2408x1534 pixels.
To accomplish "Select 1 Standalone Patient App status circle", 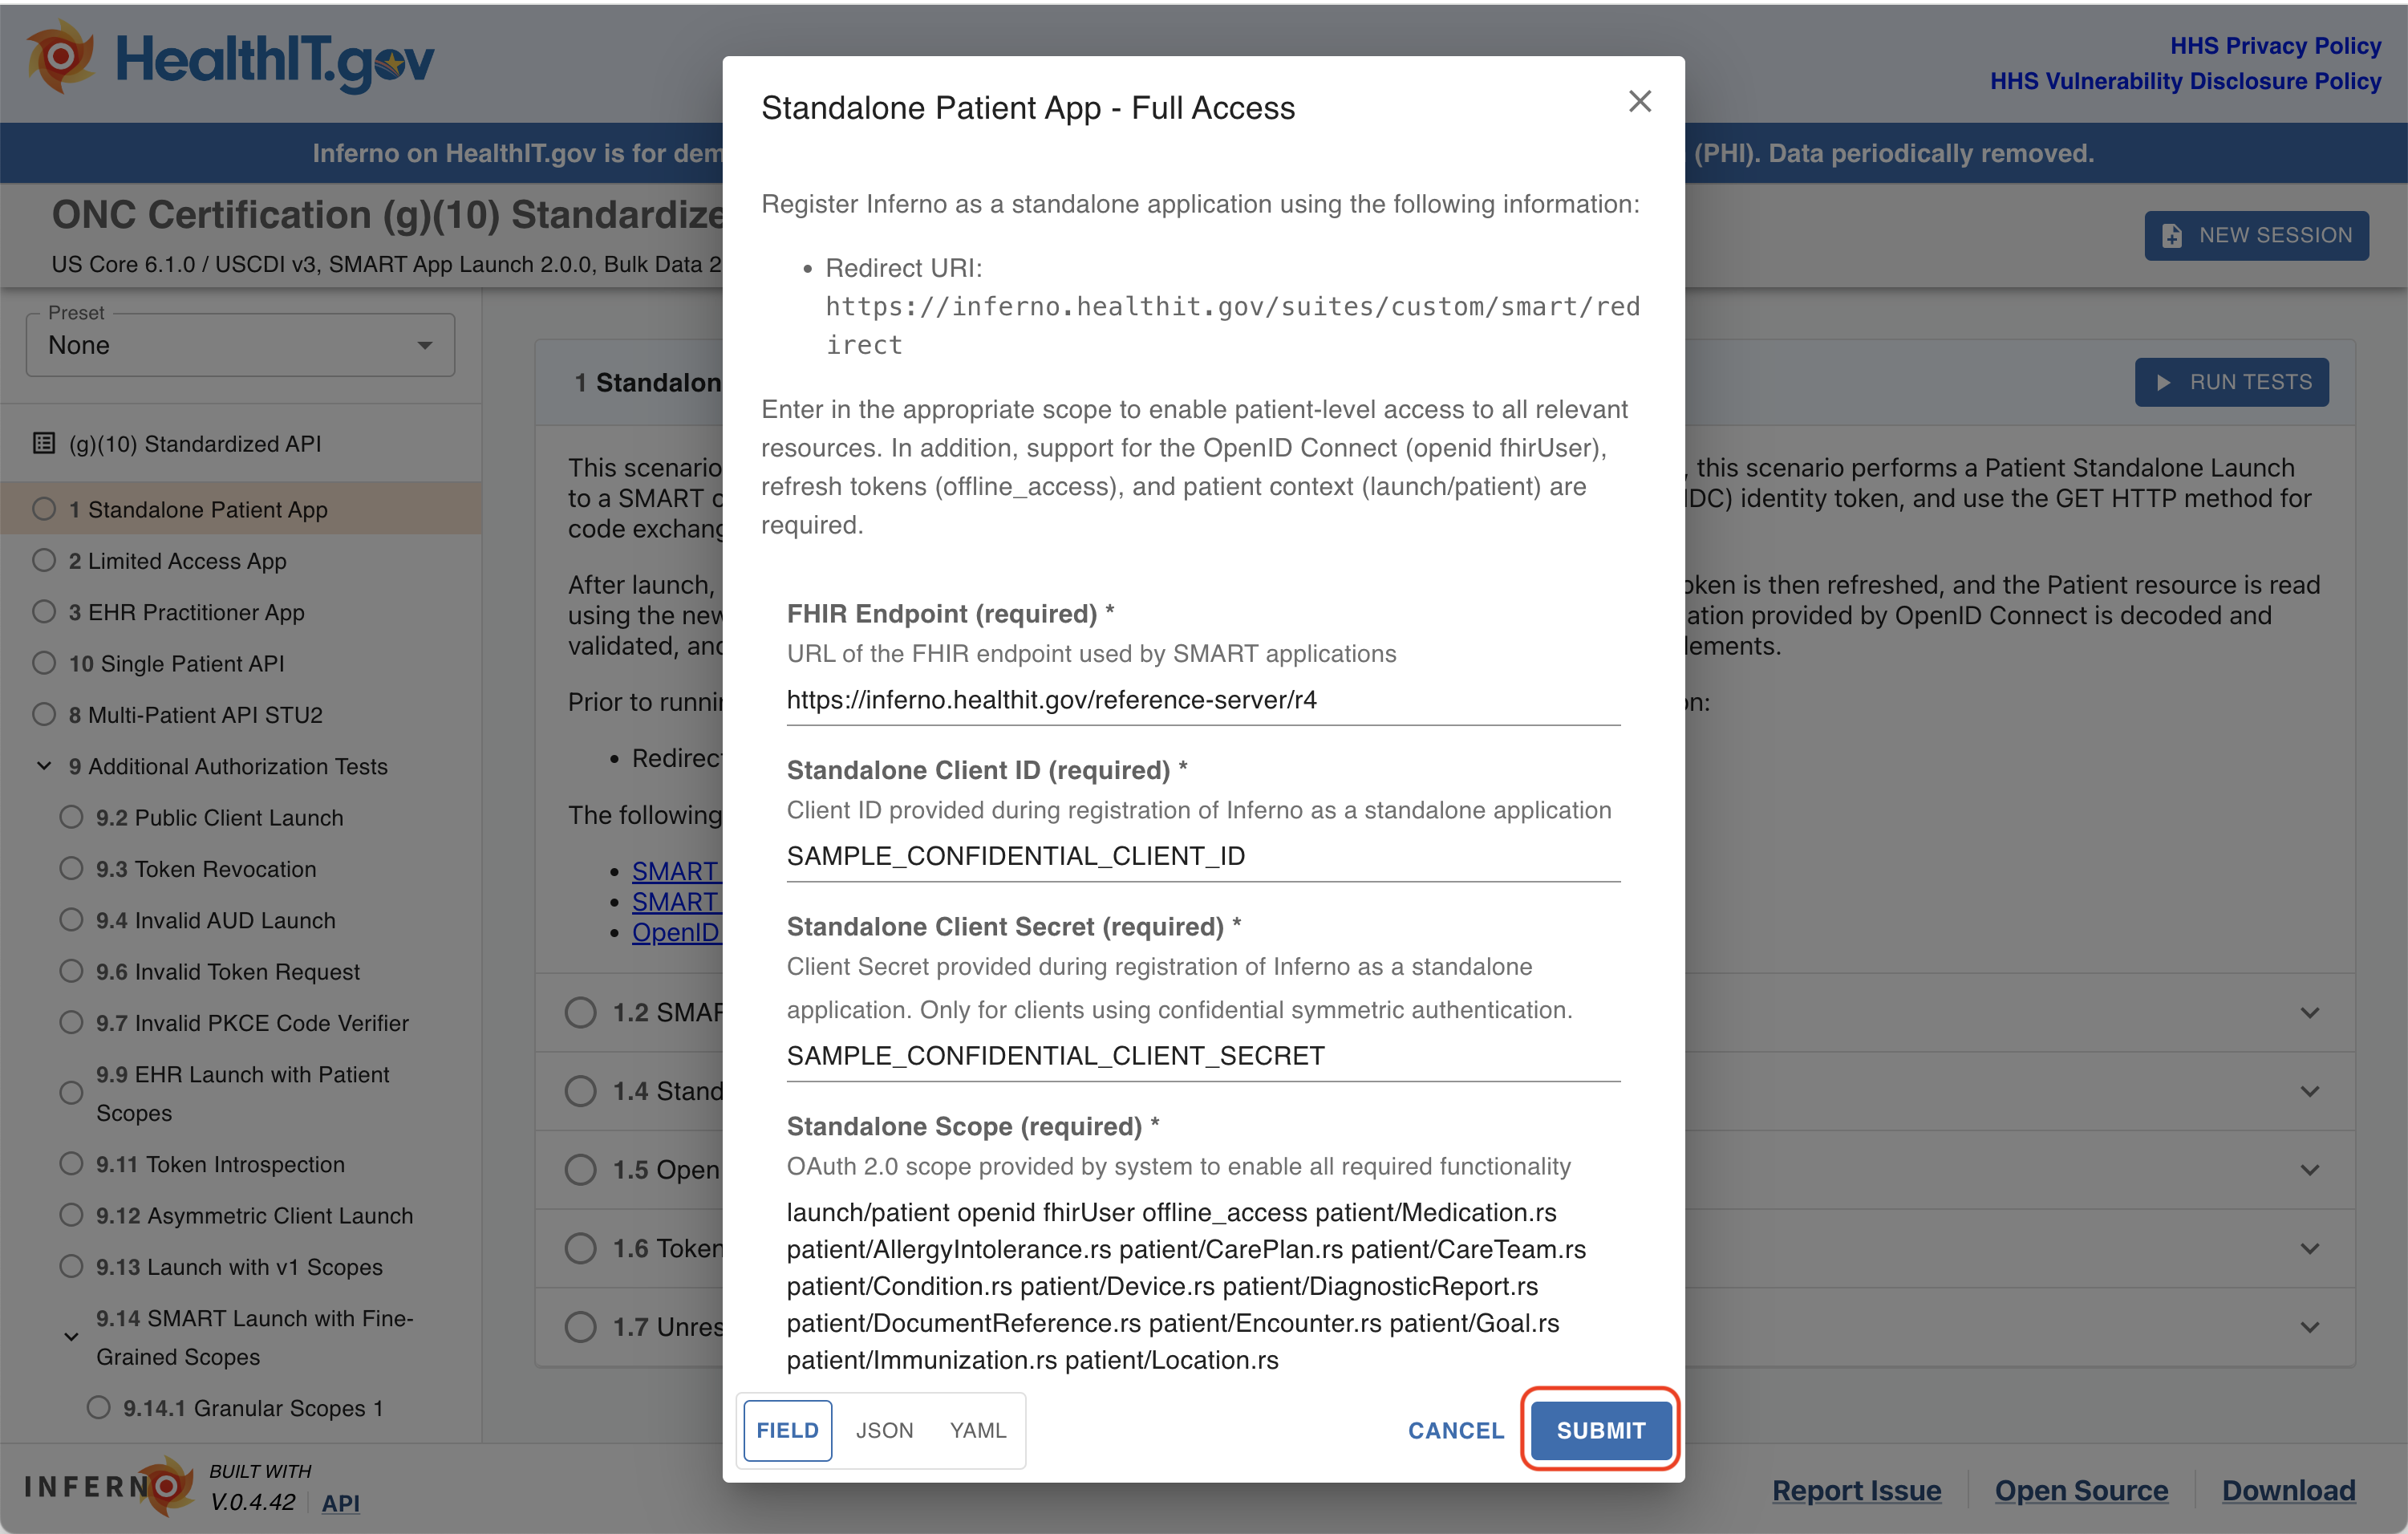I will [44, 509].
